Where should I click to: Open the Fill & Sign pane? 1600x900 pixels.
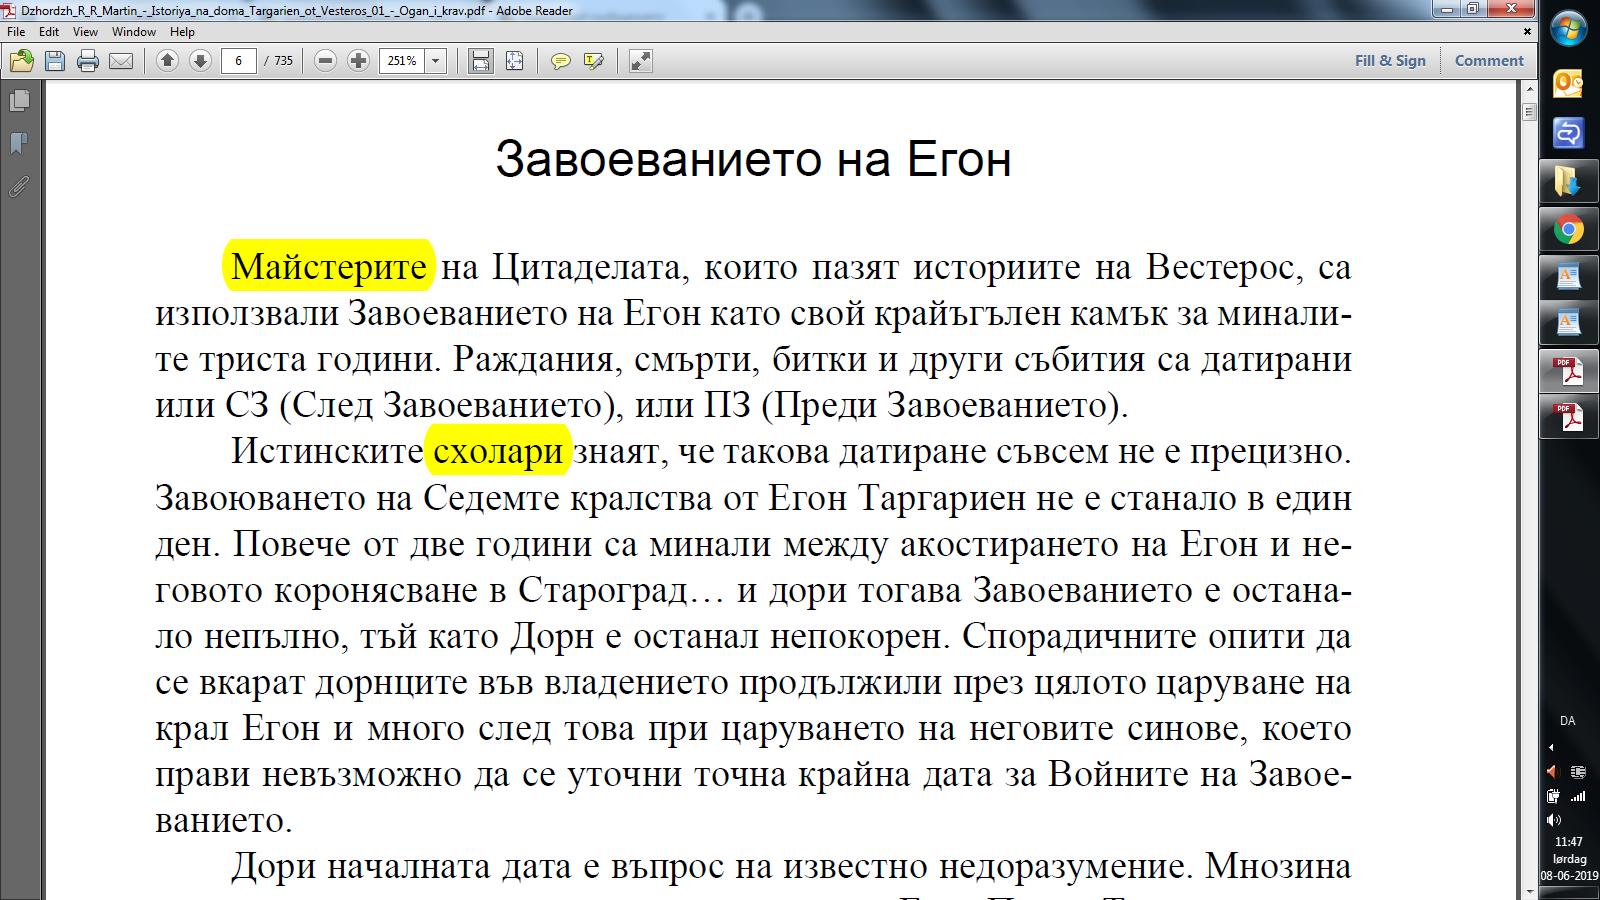coord(1390,61)
